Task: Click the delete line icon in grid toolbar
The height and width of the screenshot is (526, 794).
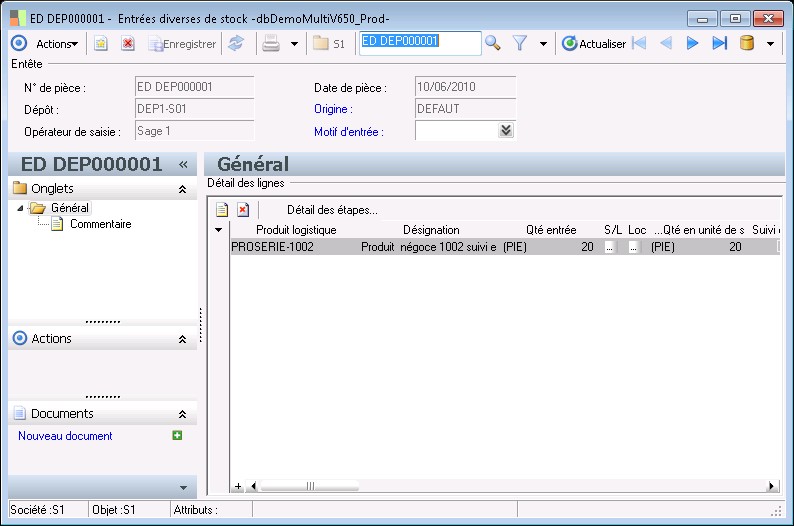Action: click(243, 210)
